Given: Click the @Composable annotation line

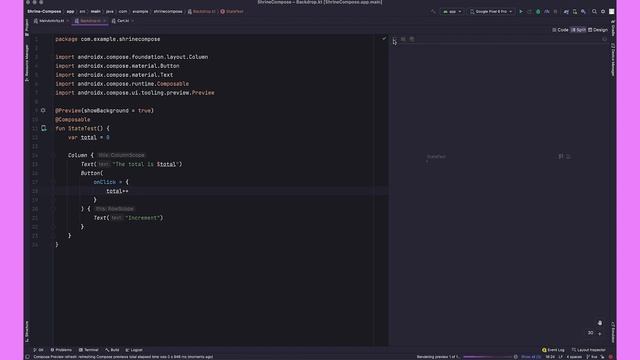Looking at the screenshot, I should [73, 120].
